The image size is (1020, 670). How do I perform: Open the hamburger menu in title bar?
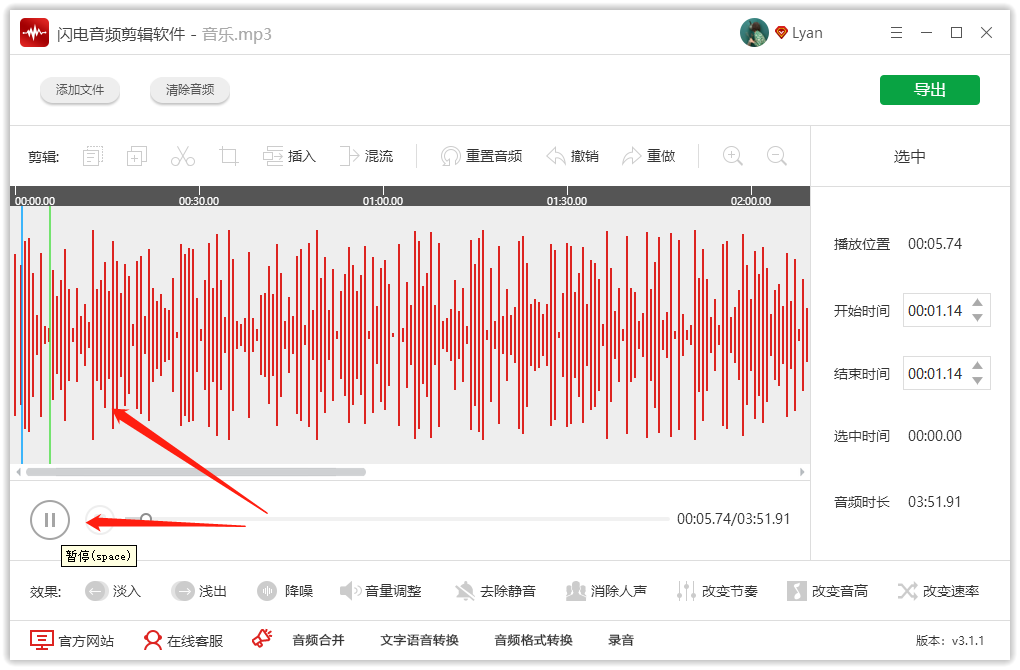(x=896, y=33)
